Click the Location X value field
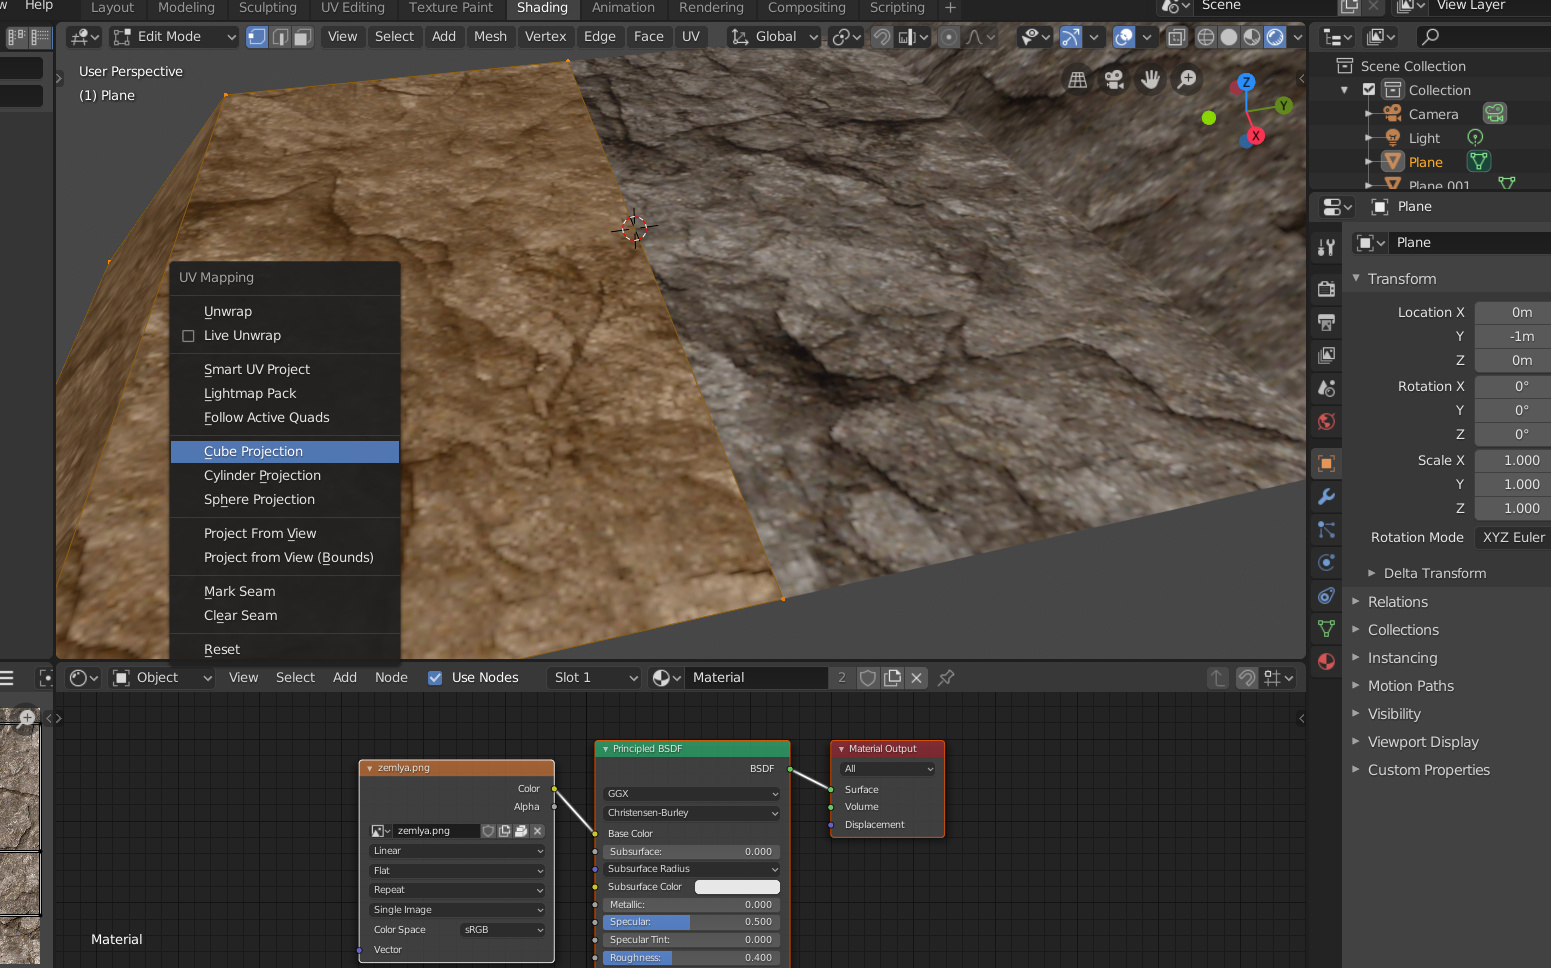The image size is (1551, 968). [1512, 313]
